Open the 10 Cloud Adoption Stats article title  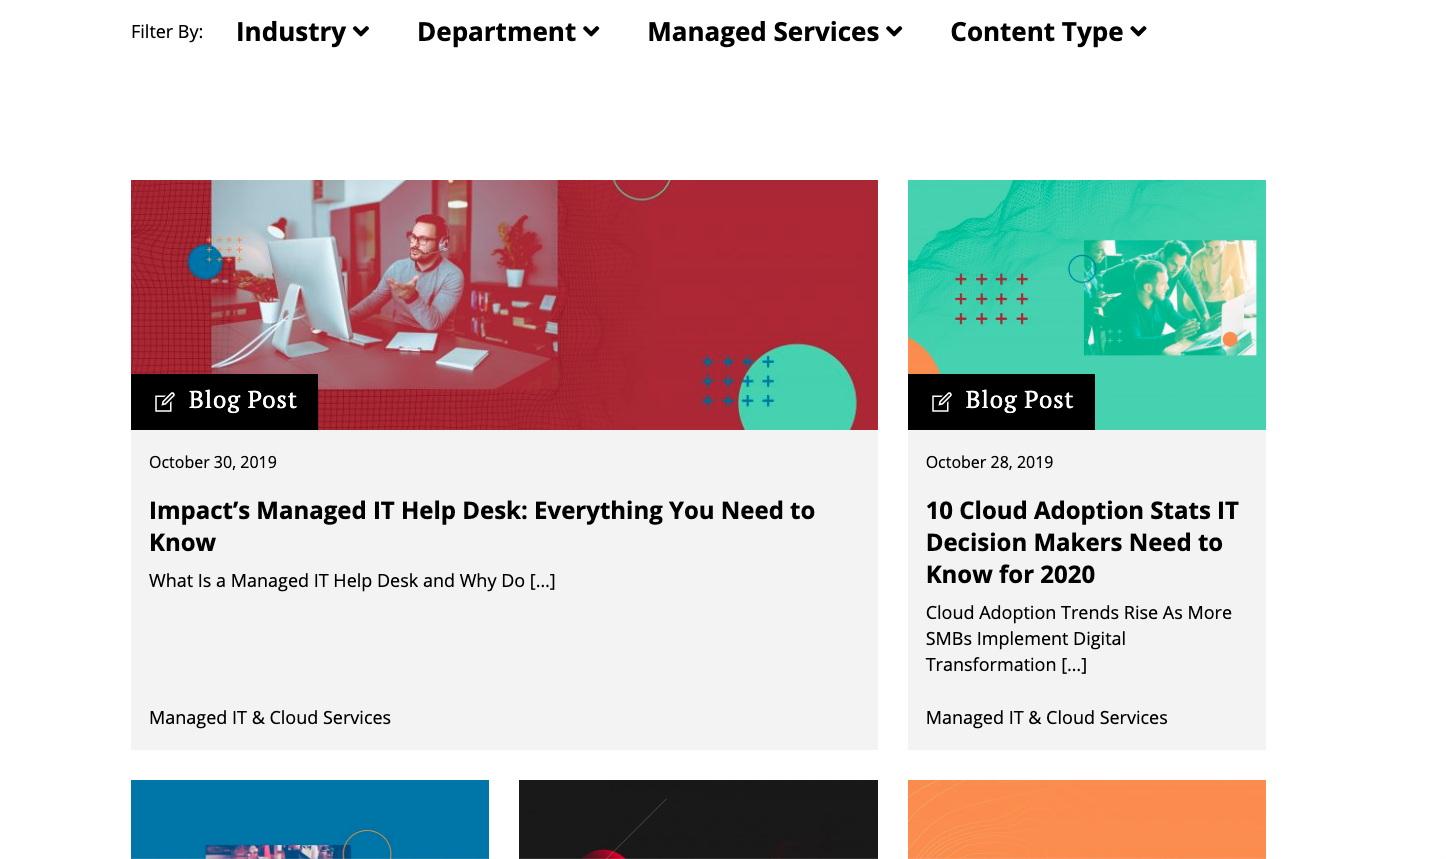tap(1082, 542)
